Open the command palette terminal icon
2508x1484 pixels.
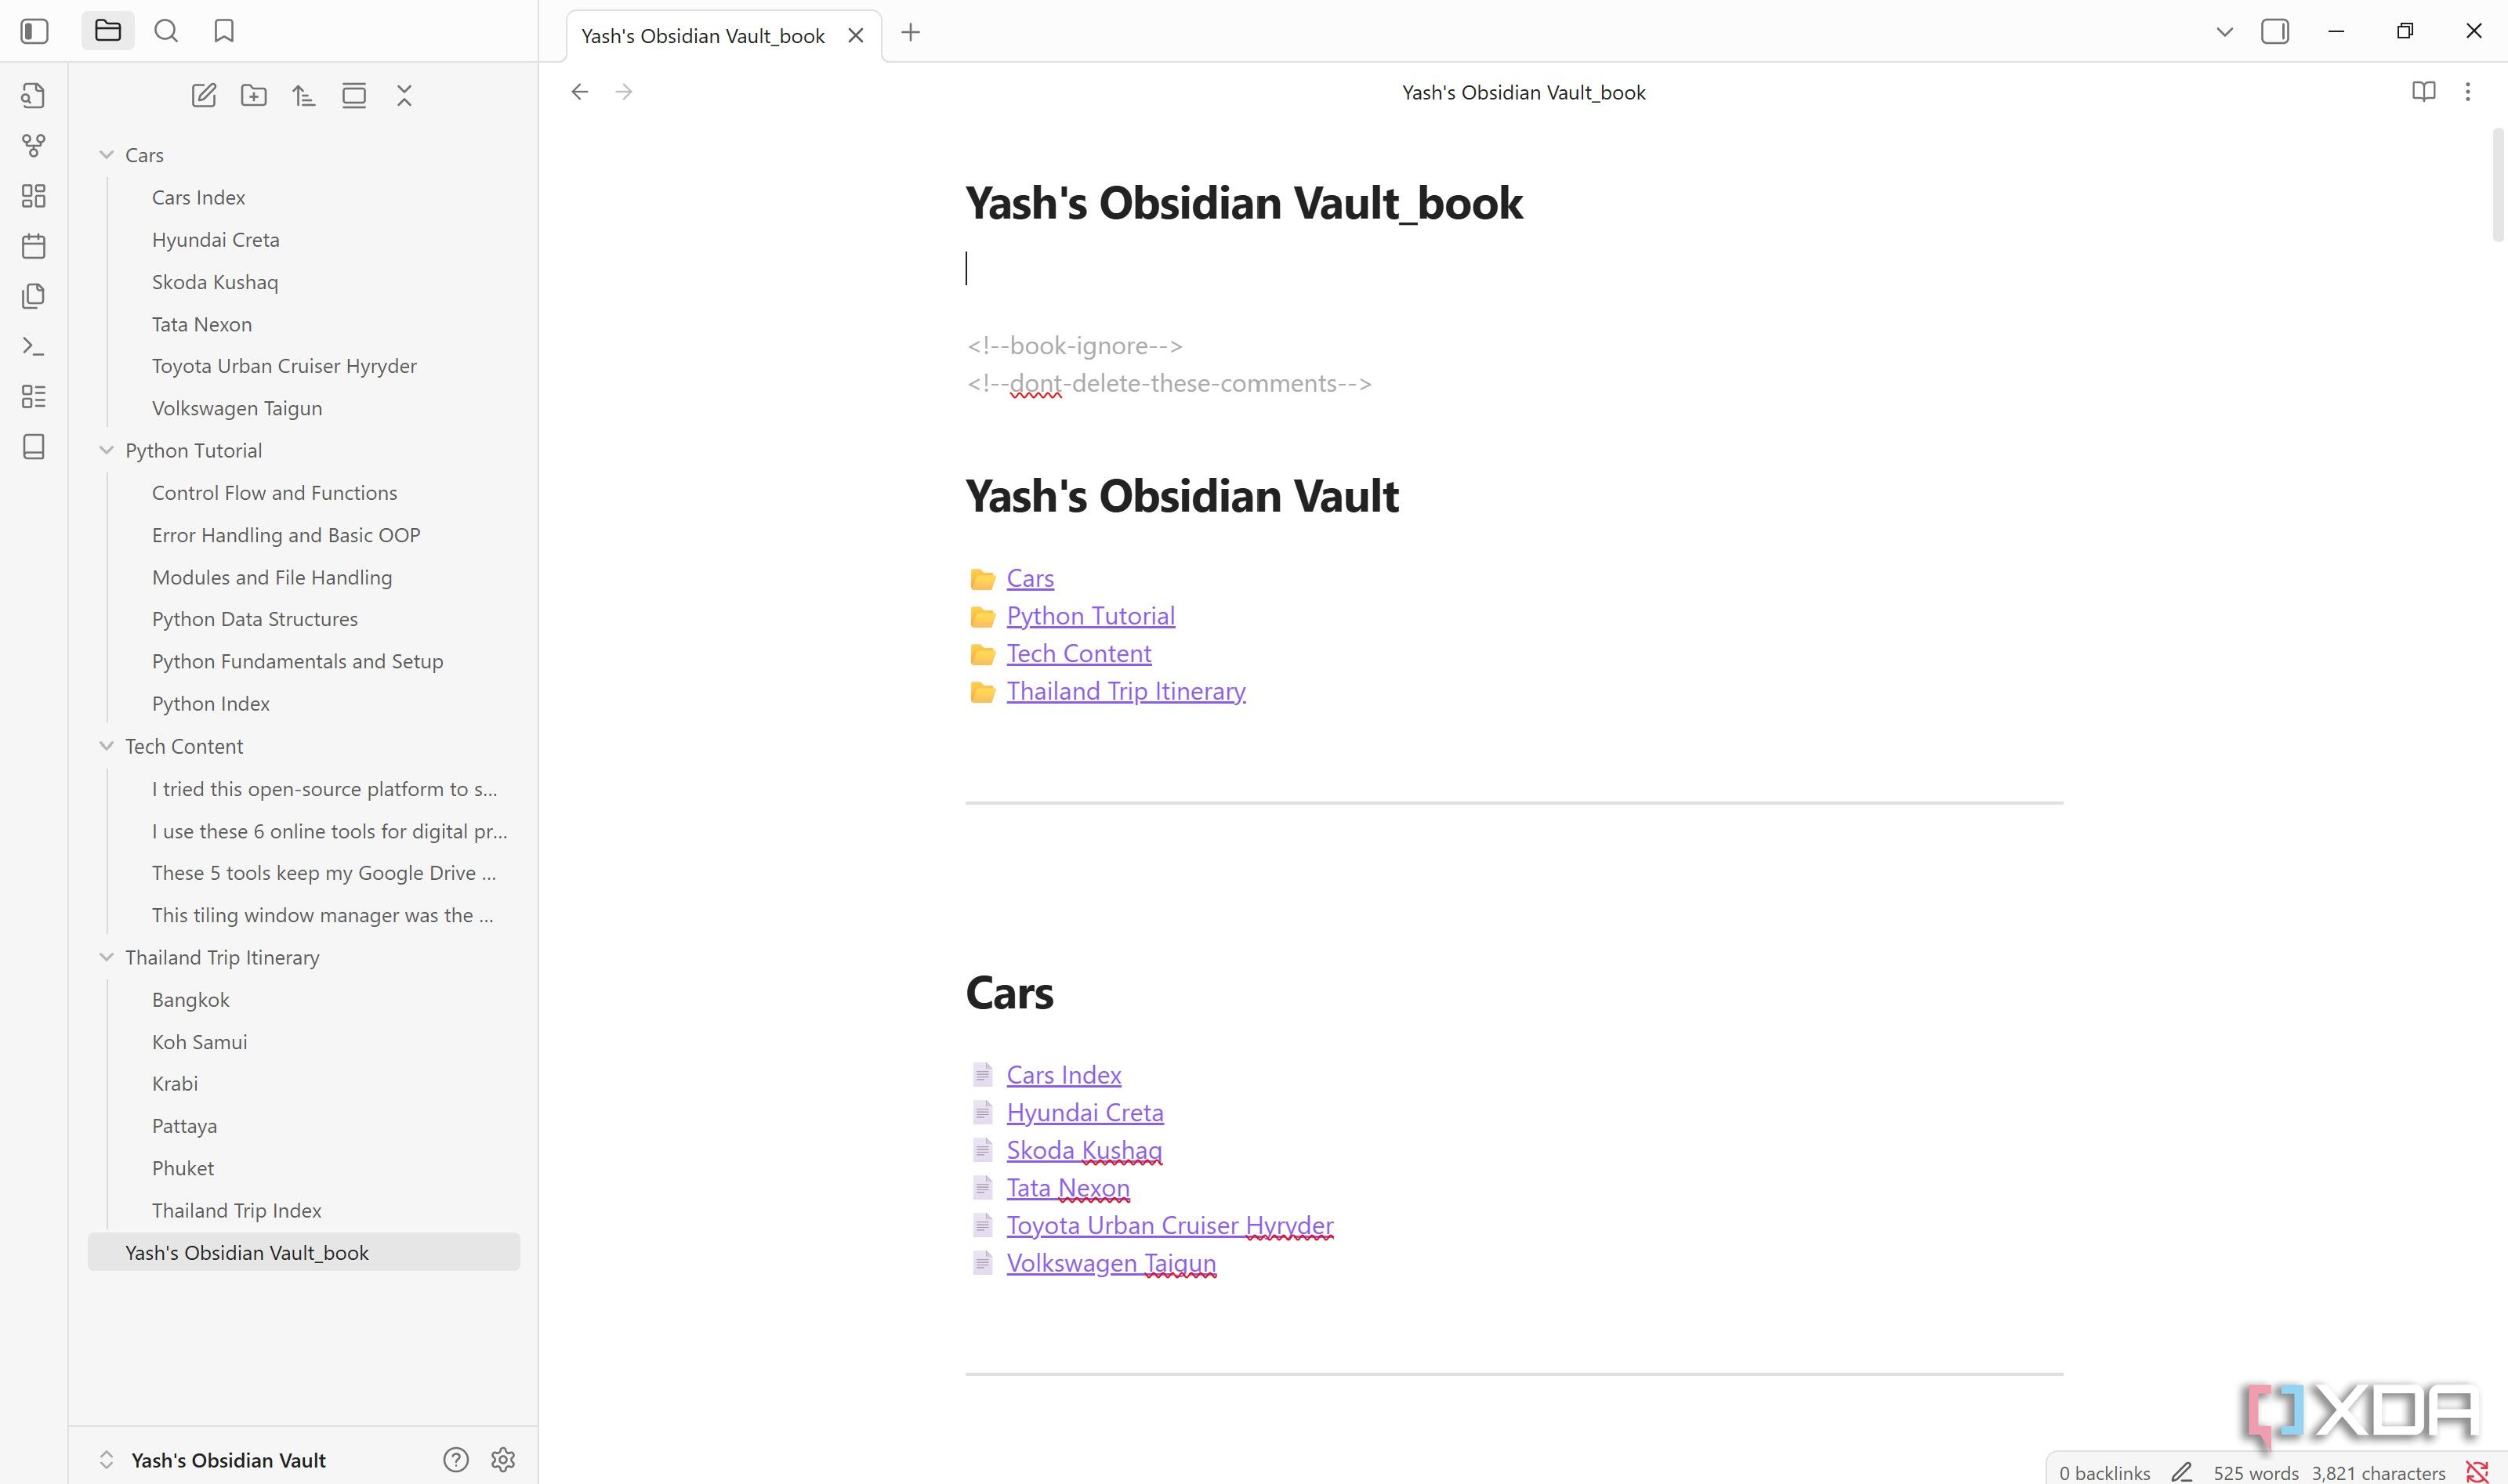pyautogui.click(x=33, y=347)
